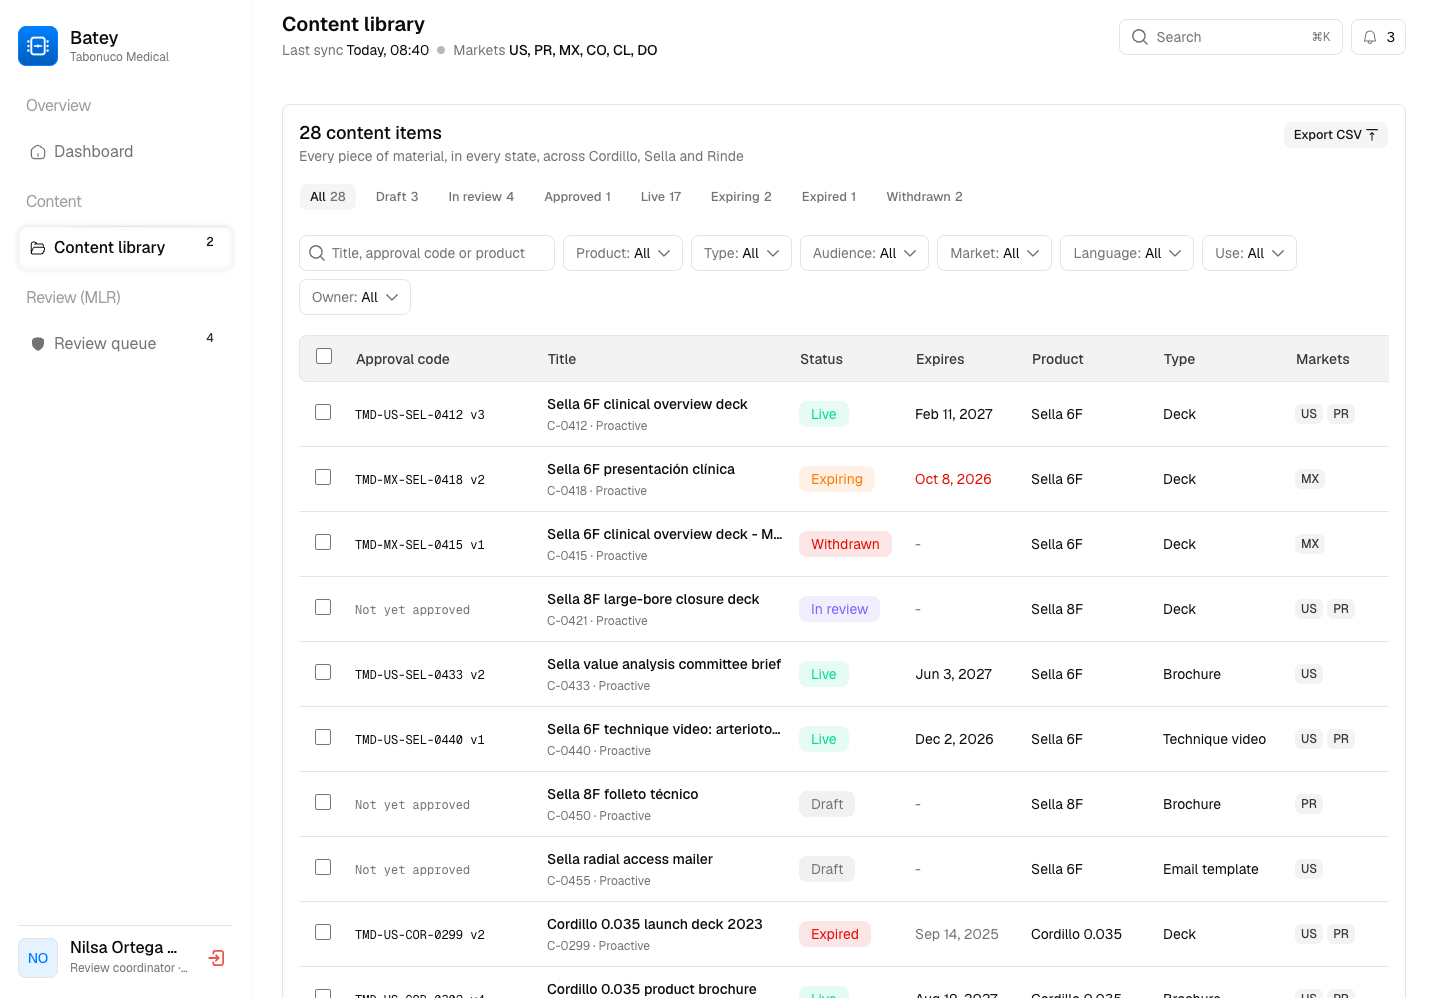Click the Export CSV button

click(x=1336, y=135)
